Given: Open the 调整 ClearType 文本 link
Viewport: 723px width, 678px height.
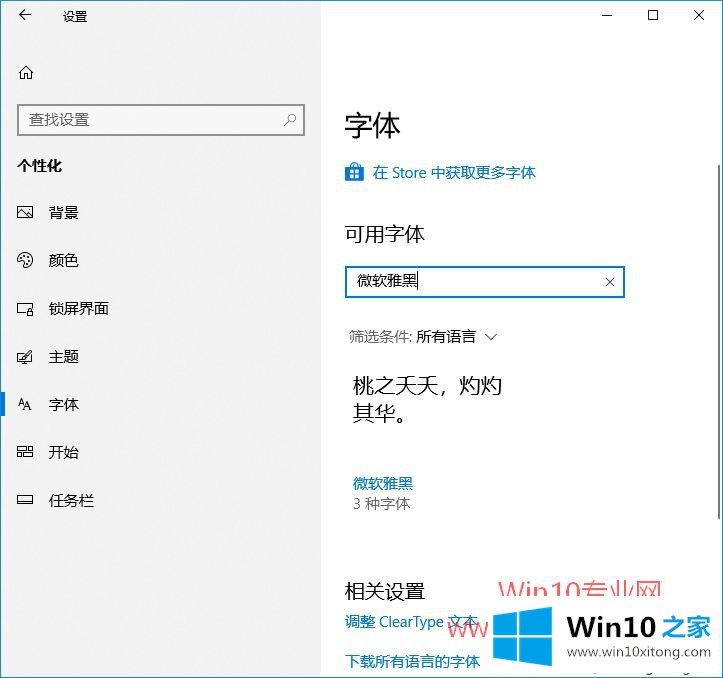Looking at the screenshot, I should click(x=411, y=622).
